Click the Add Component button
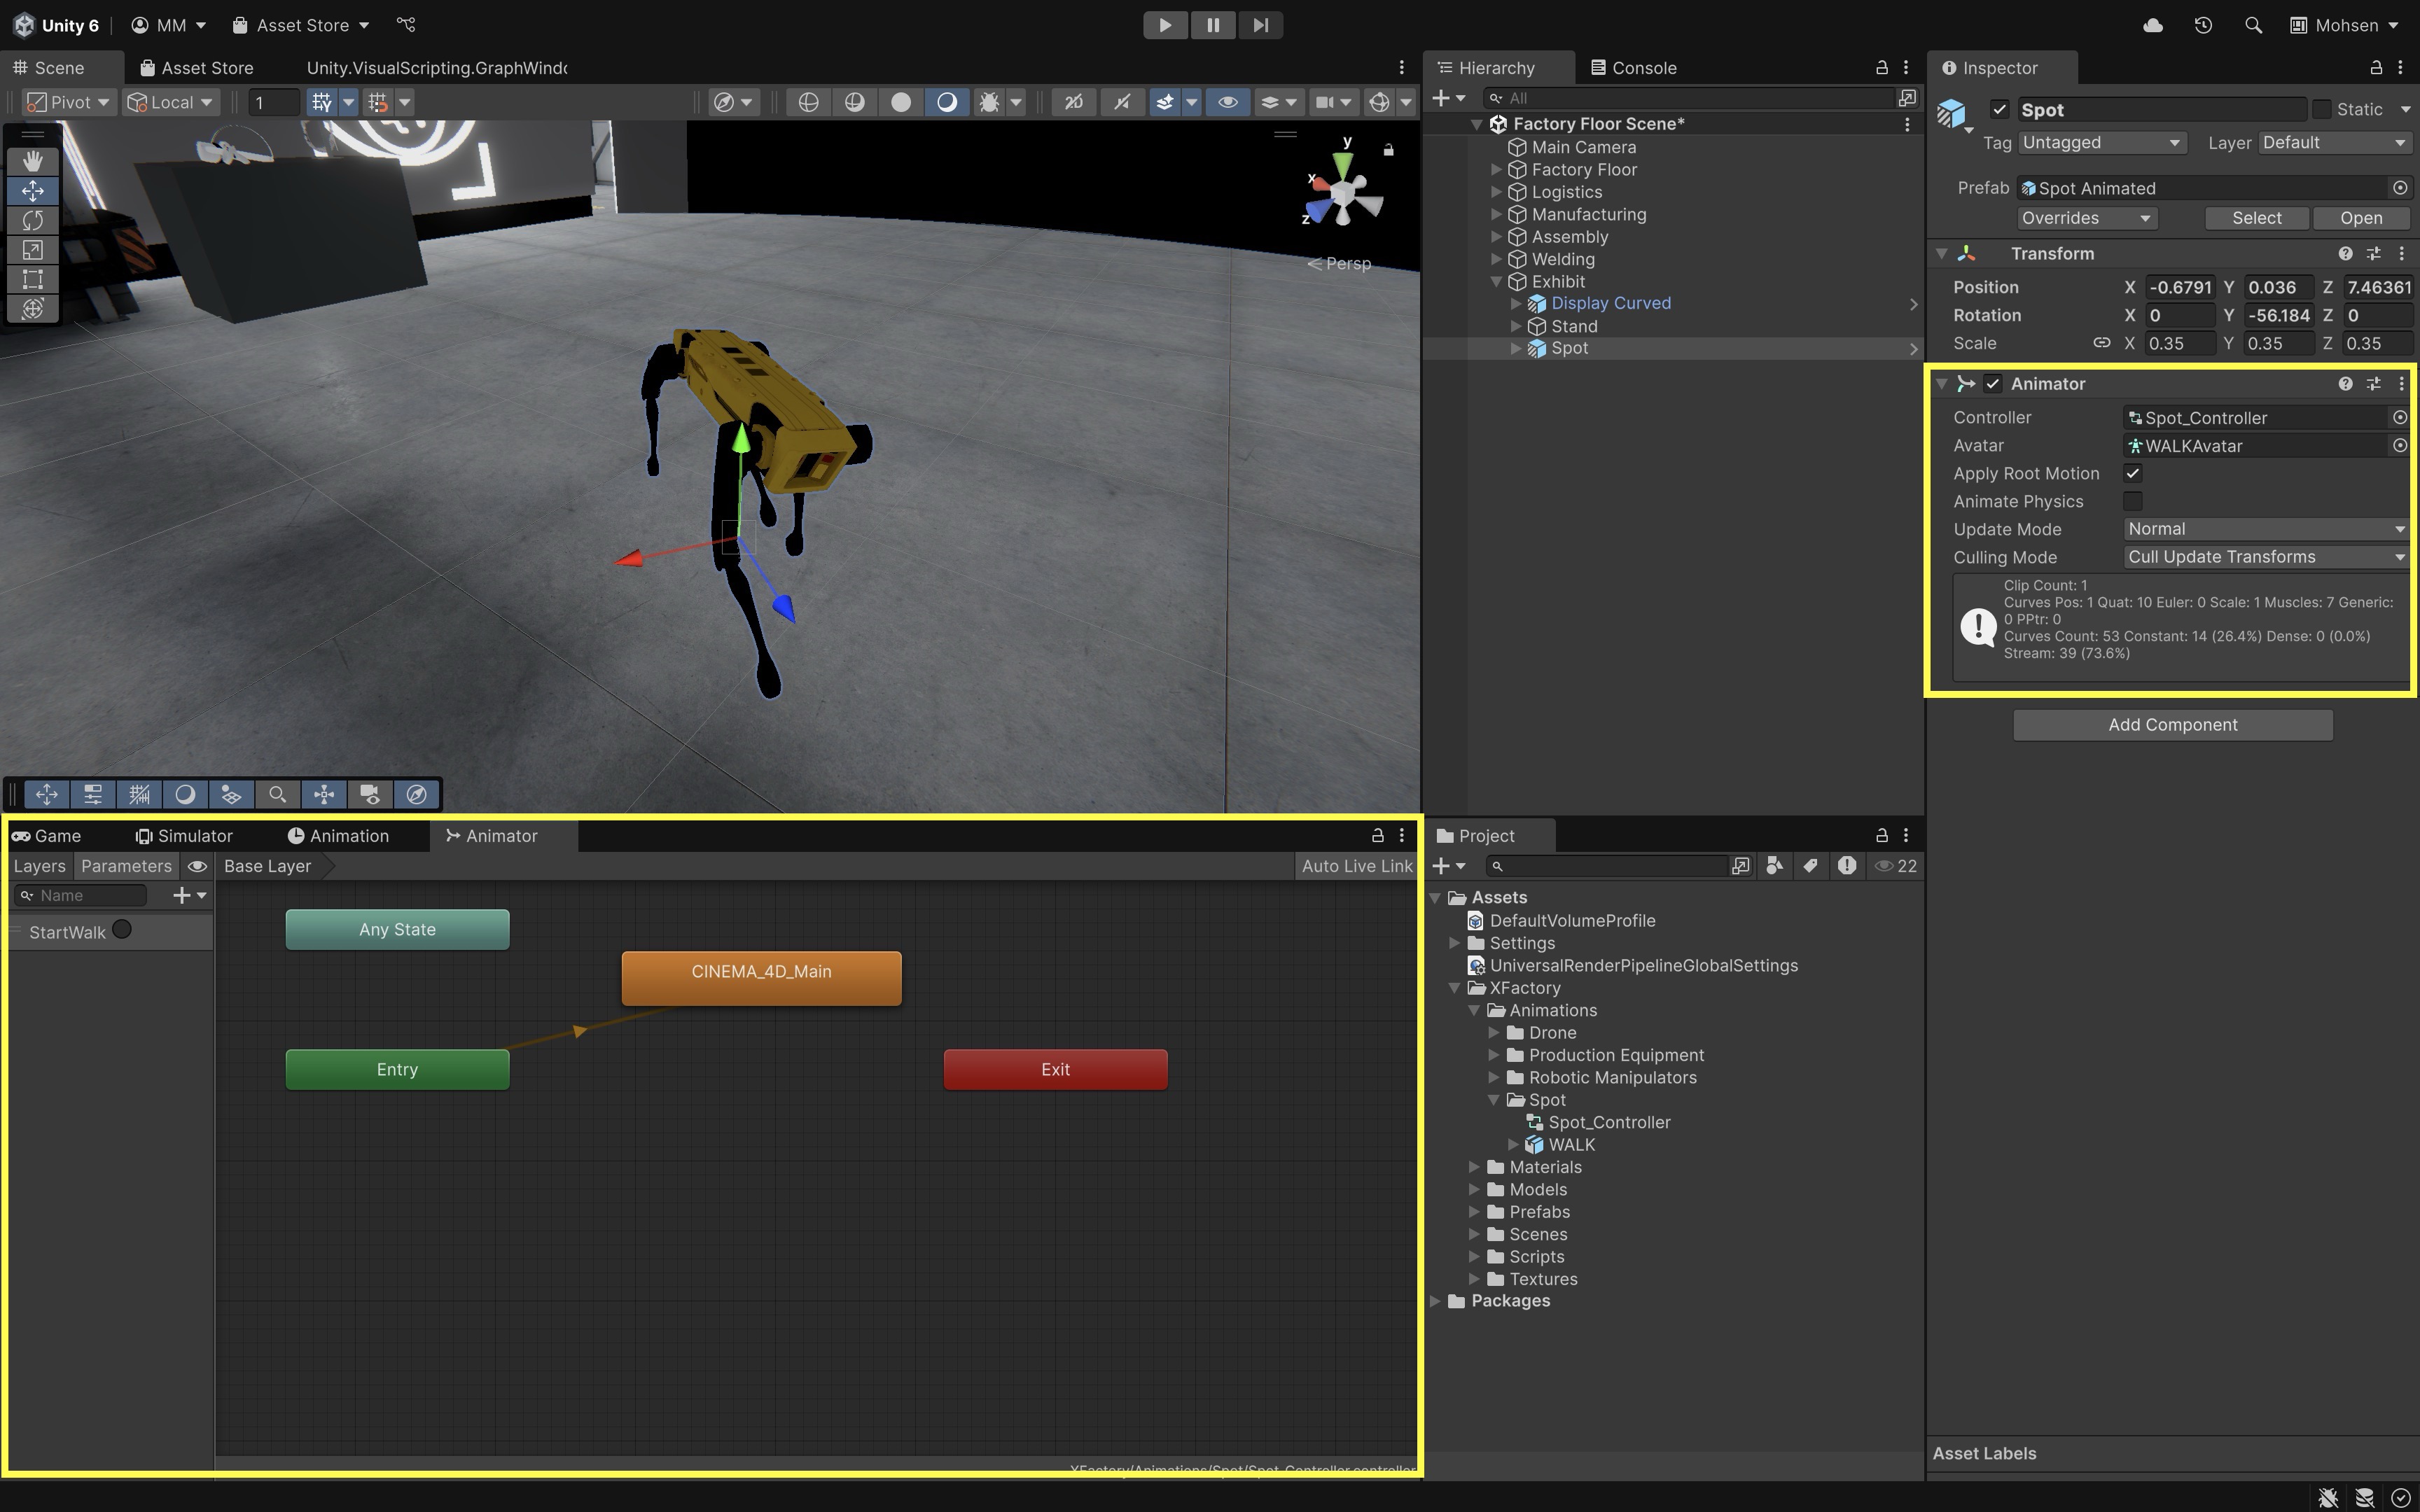The width and height of the screenshot is (2420, 1512). [x=2172, y=725]
